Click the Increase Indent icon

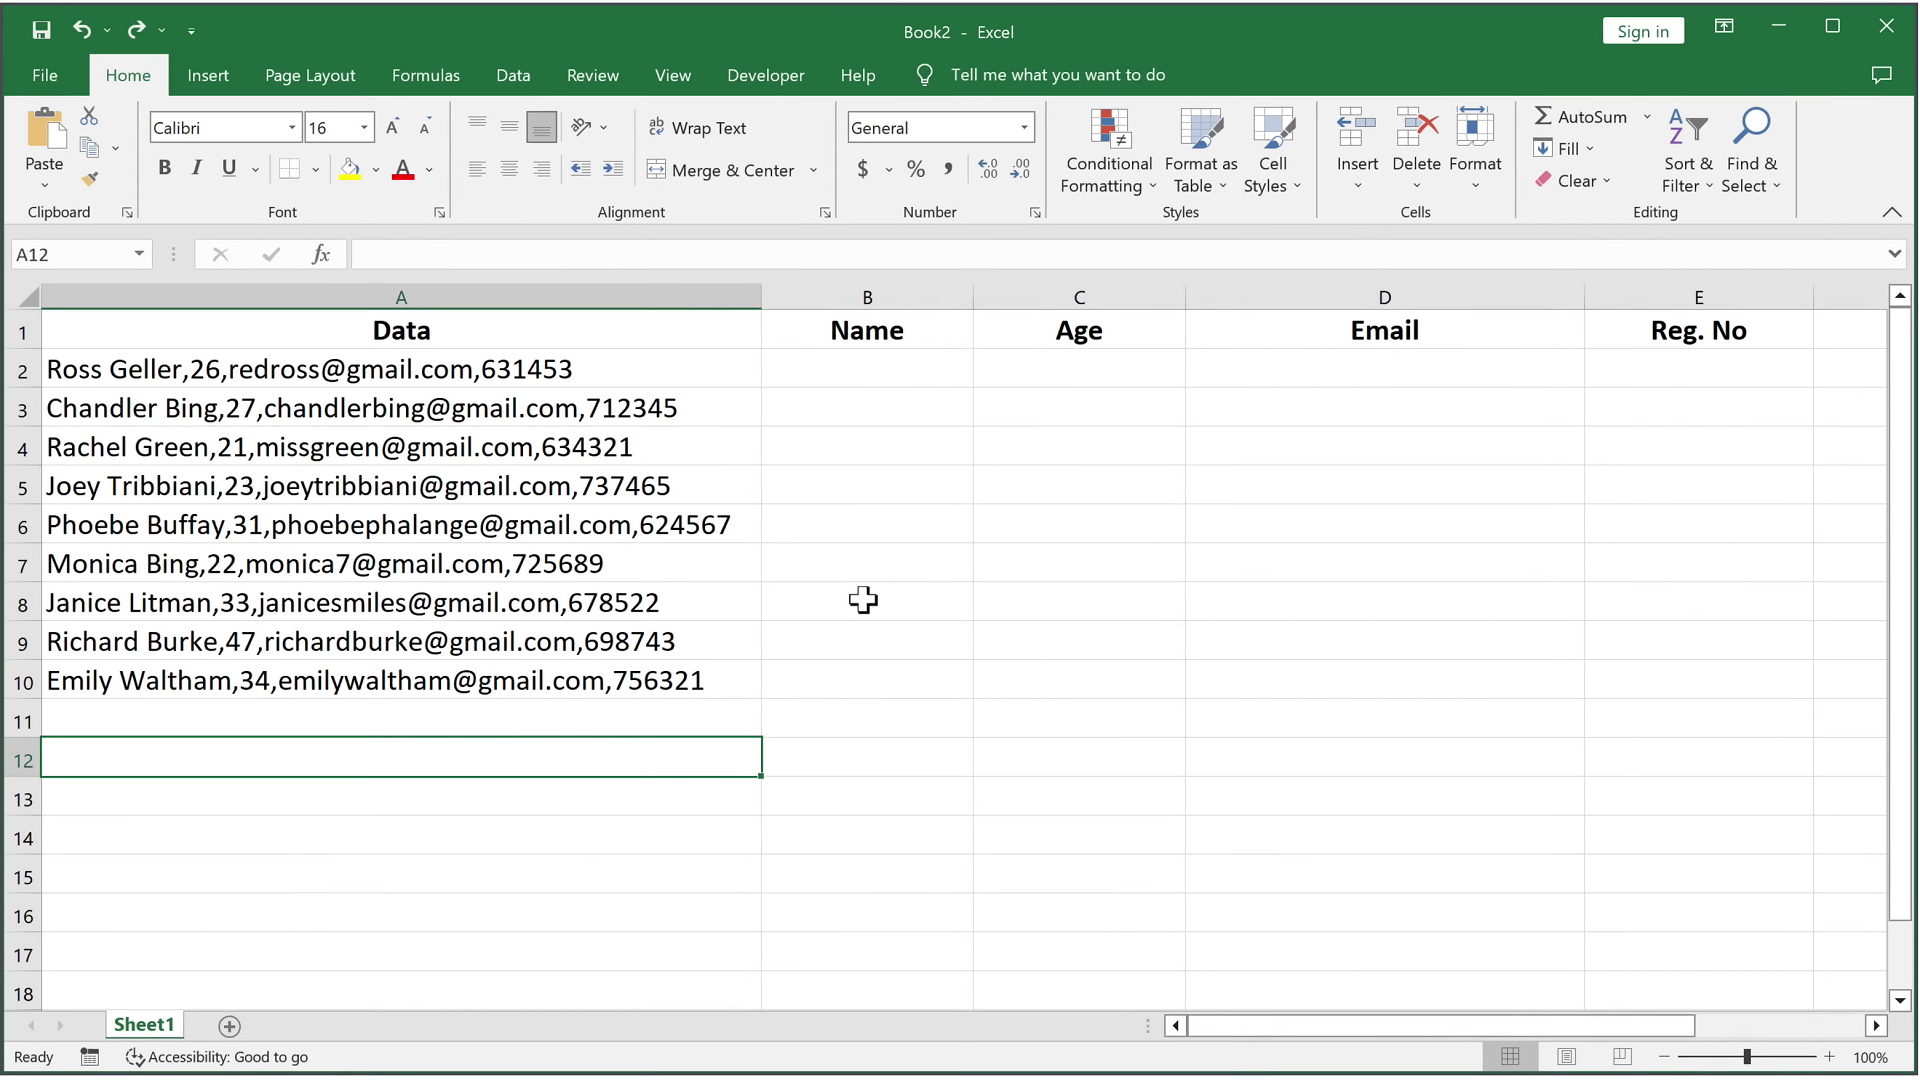coord(613,170)
